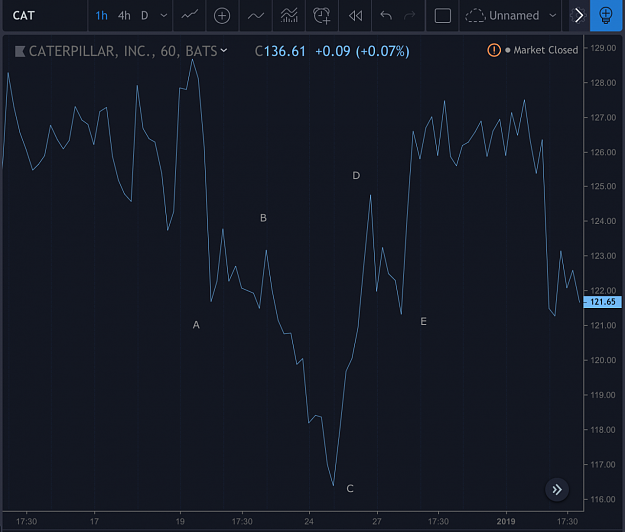Image resolution: width=625 pixels, height=532 pixels.
Task: Open the indicators wave icon
Action: pyautogui.click(x=256, y=16)
